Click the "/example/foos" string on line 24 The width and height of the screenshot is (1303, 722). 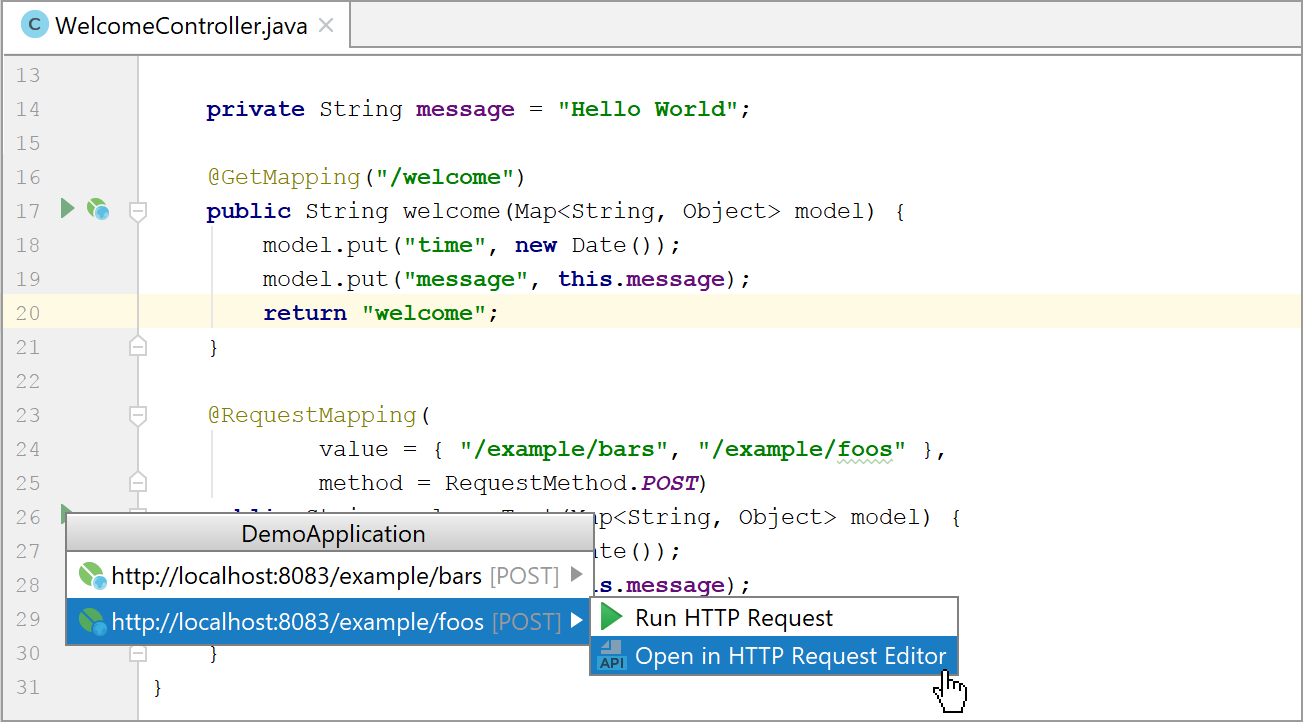[x=802, y=449]
